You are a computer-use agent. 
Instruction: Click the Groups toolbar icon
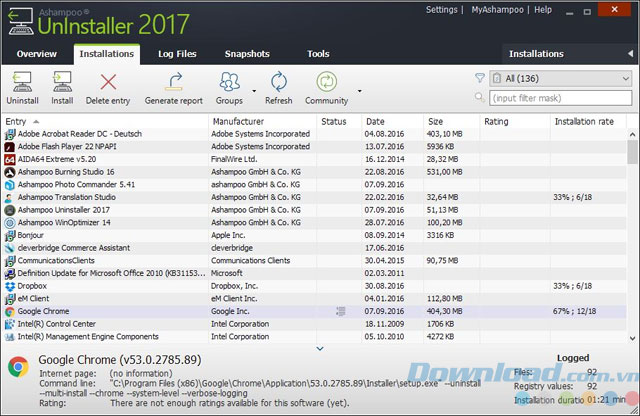click(229, 82)
